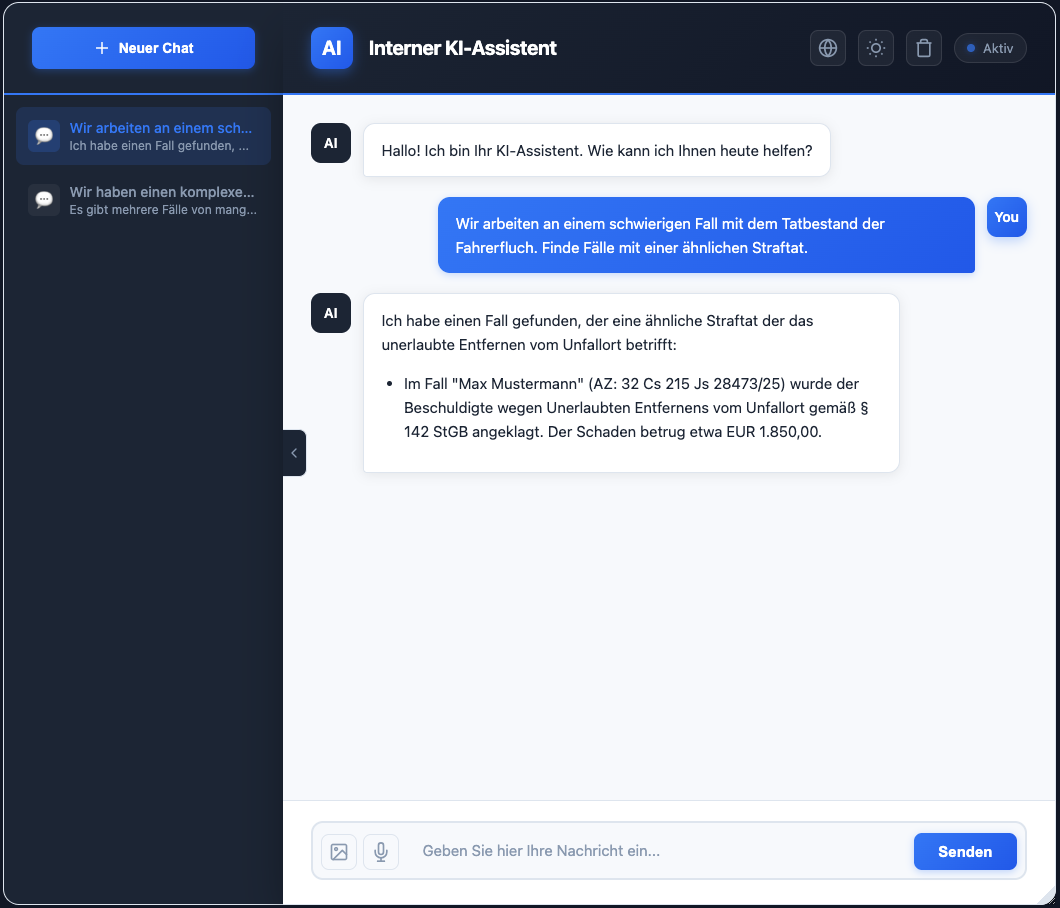Viewport: 1060px width, 908px height.
Task: Click chat bubble icon of second conversation
Action: [44, 200]
